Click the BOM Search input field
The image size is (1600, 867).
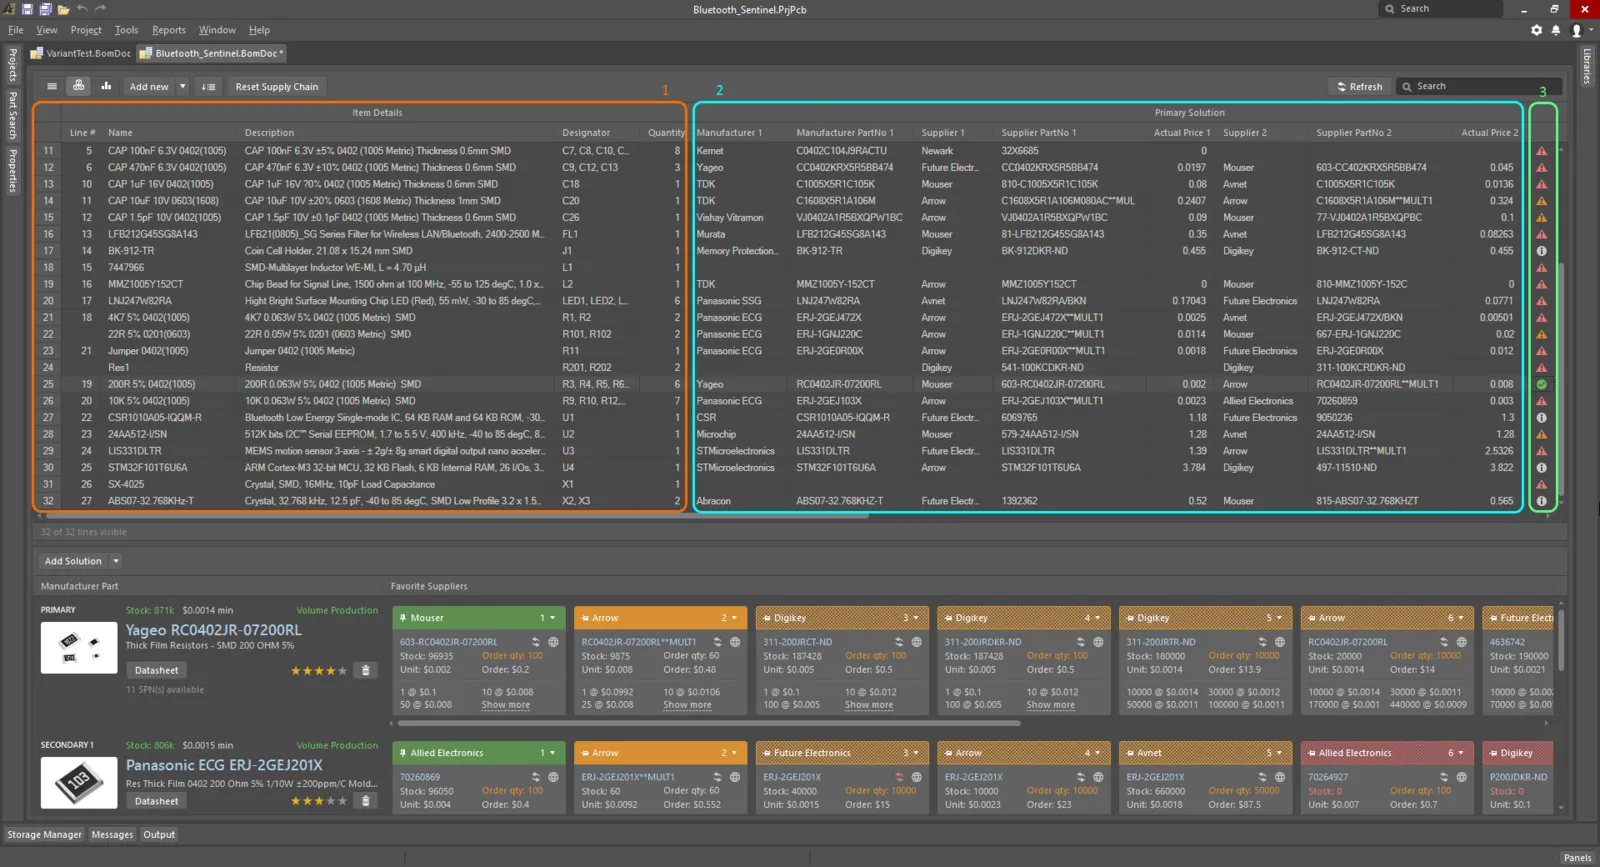1478,86
